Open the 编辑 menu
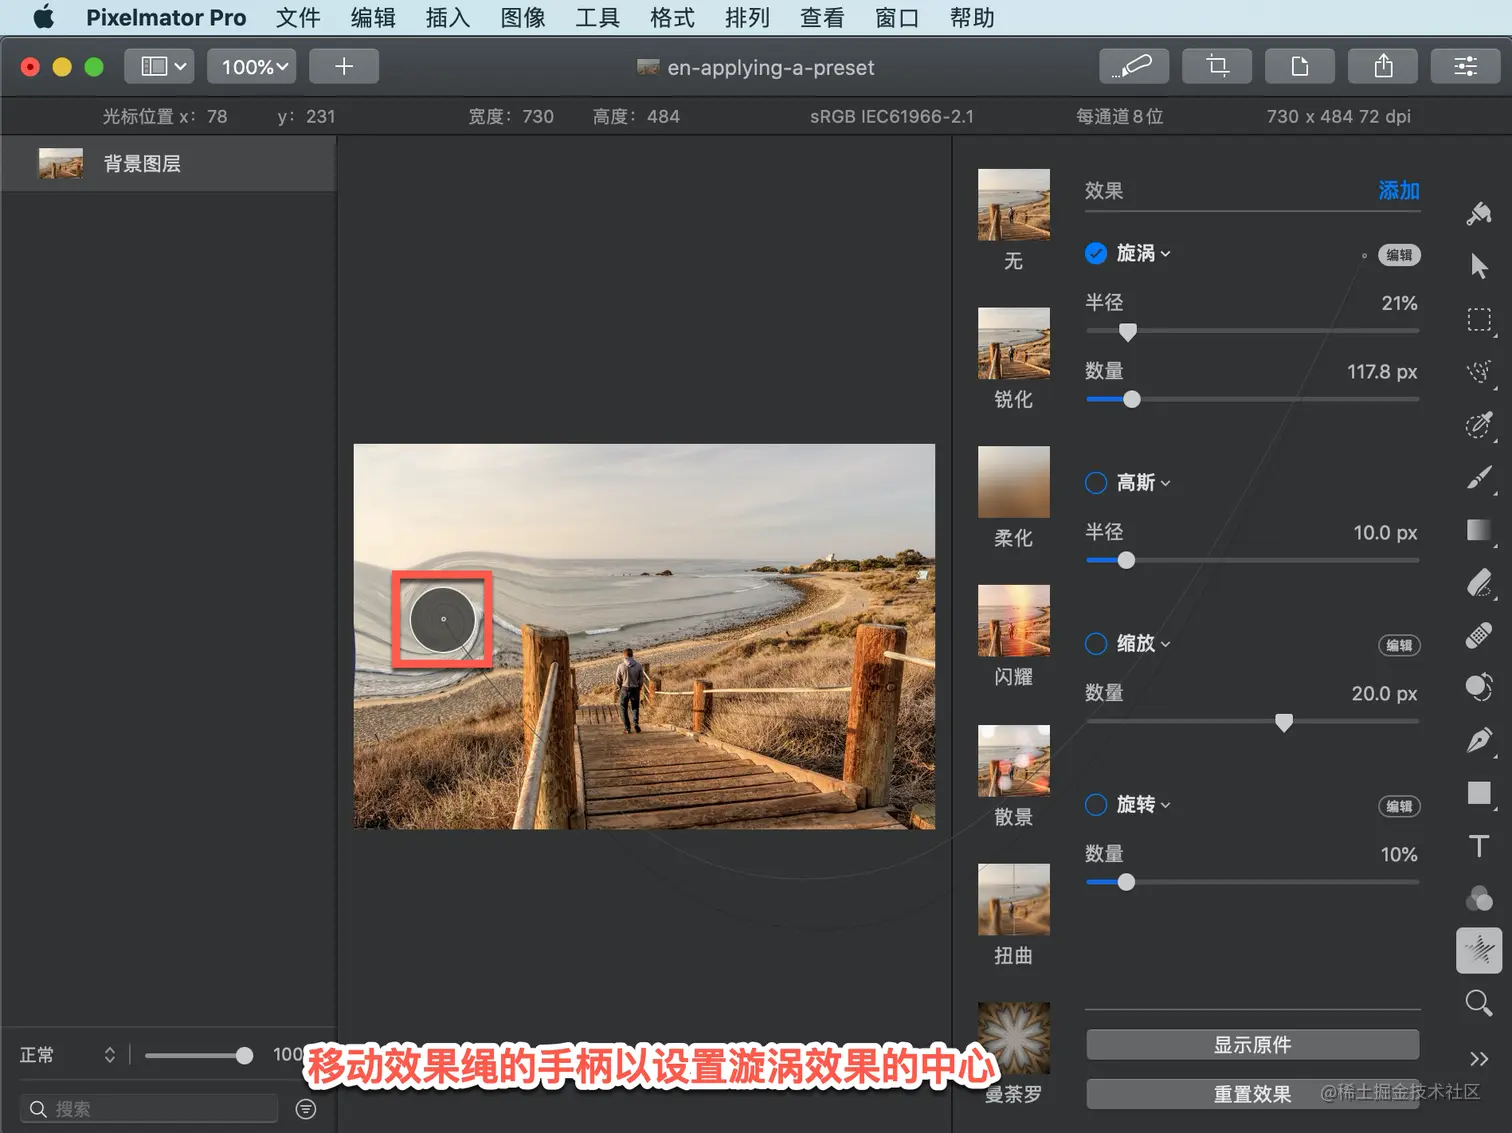The width and height of the screenshot is (1512, 1133). 373,17
